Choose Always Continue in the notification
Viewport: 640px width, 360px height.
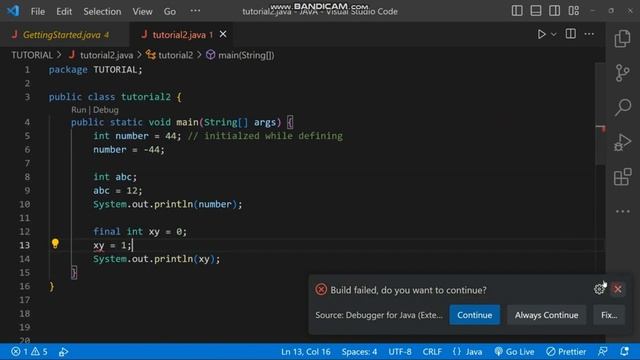coord(546,315)
